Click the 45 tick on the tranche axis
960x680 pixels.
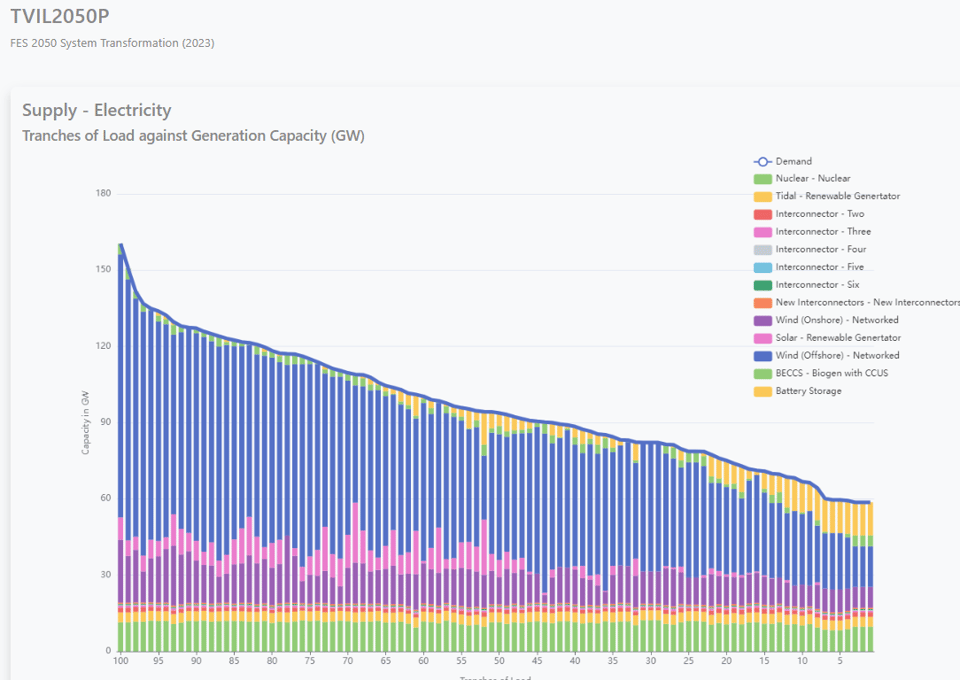click(x=537, y=661)
